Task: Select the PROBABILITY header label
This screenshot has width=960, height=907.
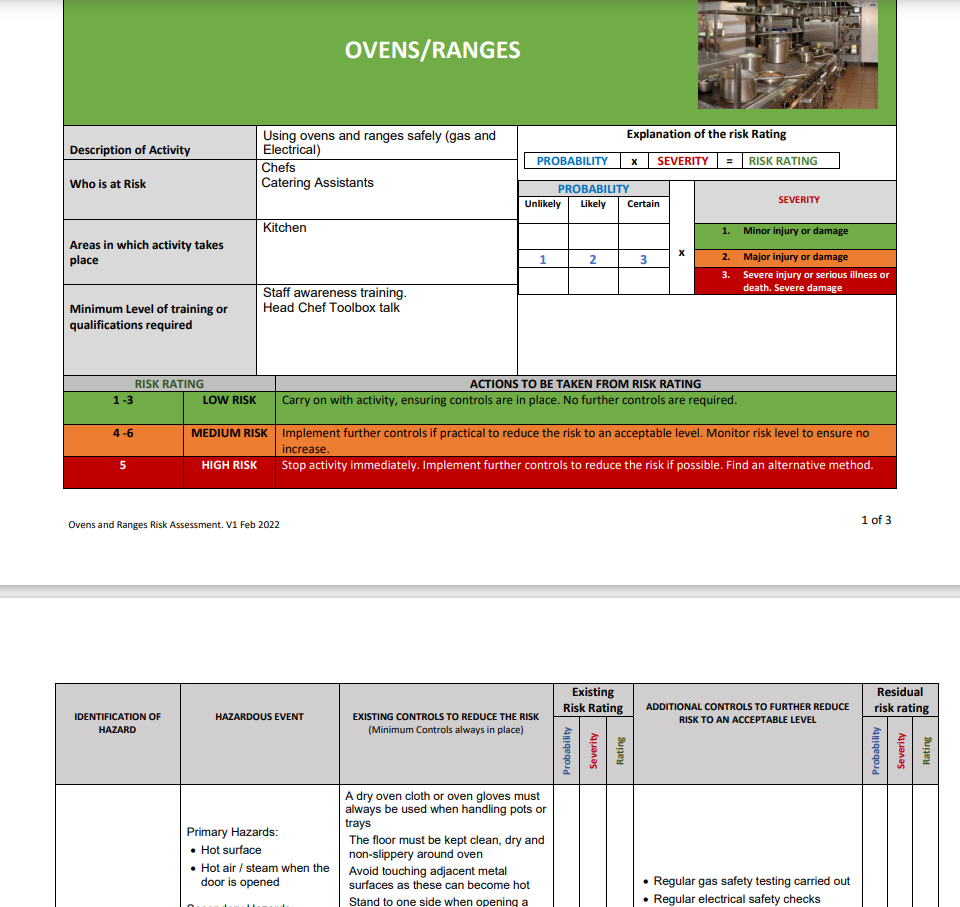Action: pyautogui.click(x=593, y=188)
